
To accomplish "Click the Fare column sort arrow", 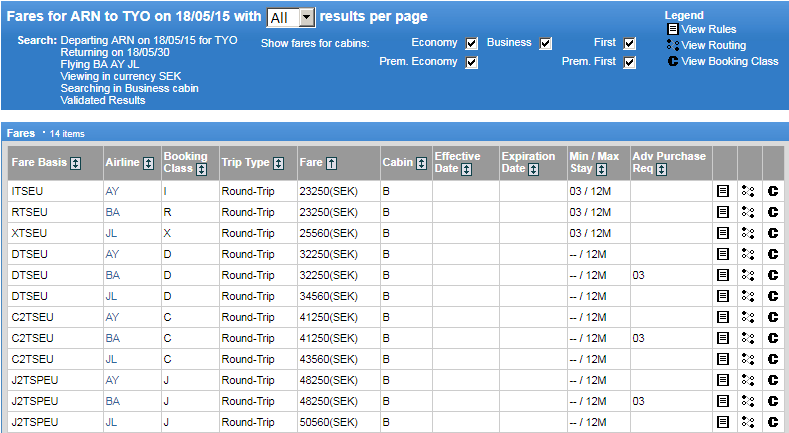I will 331,163.
